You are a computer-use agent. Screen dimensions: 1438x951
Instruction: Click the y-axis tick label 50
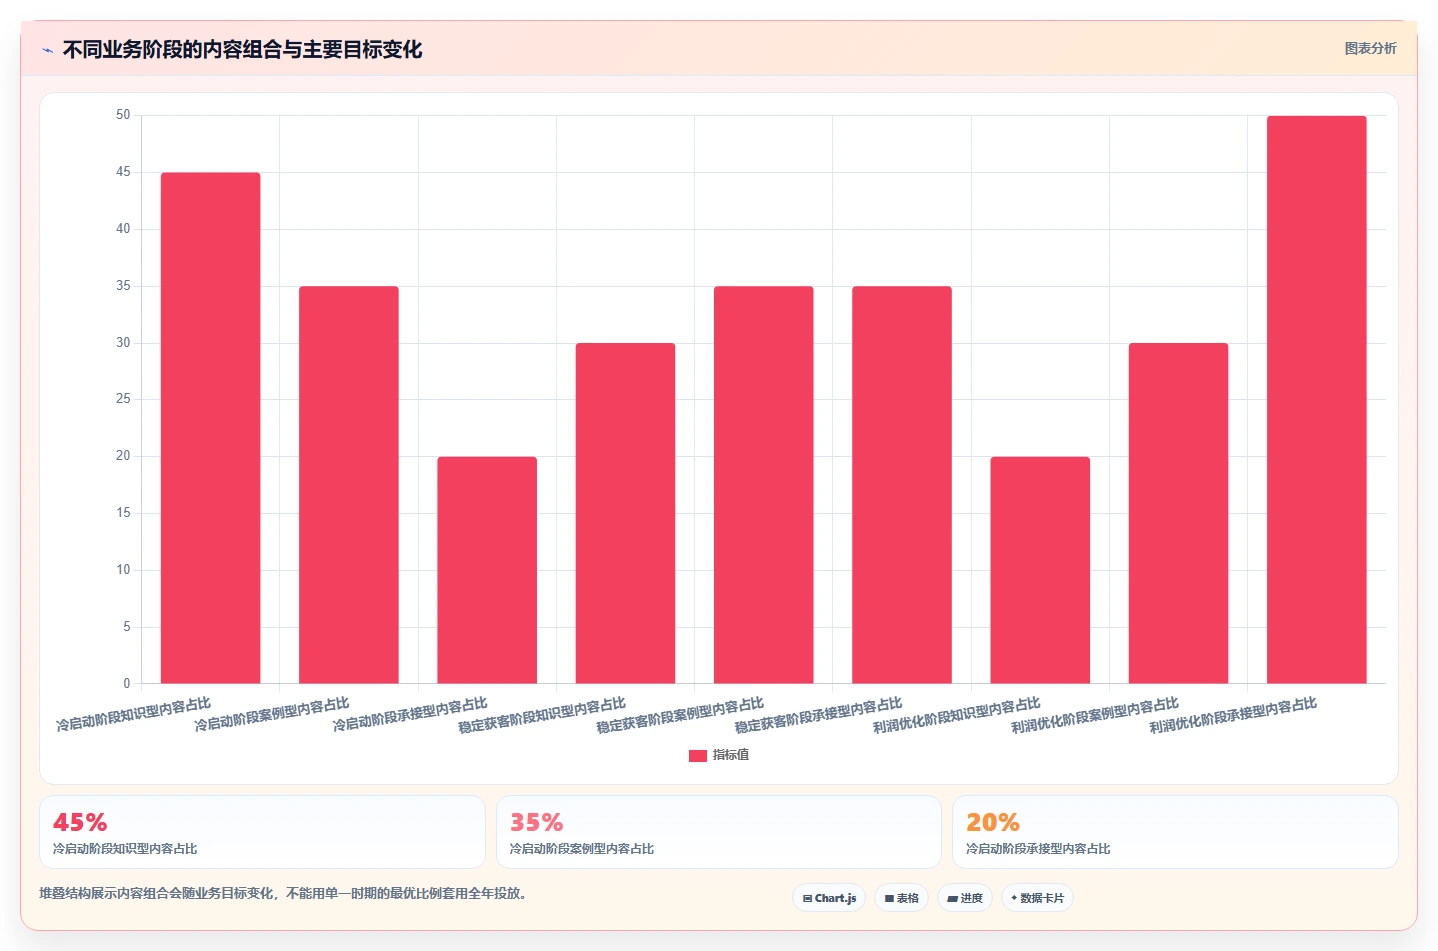[x=123, y=115]
